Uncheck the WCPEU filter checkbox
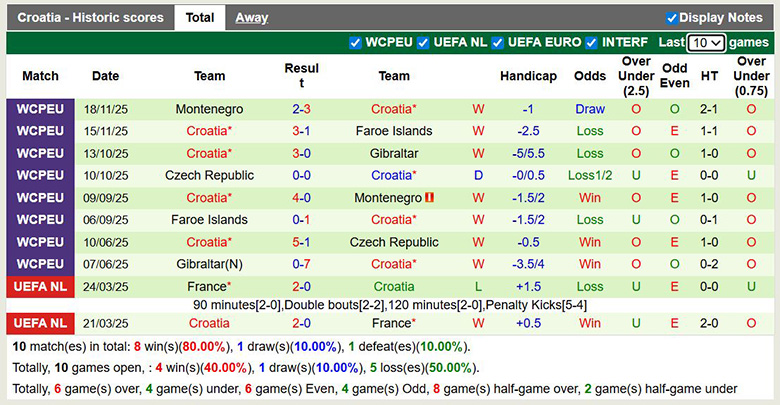780x405 pixels. (x=356, y=43)
